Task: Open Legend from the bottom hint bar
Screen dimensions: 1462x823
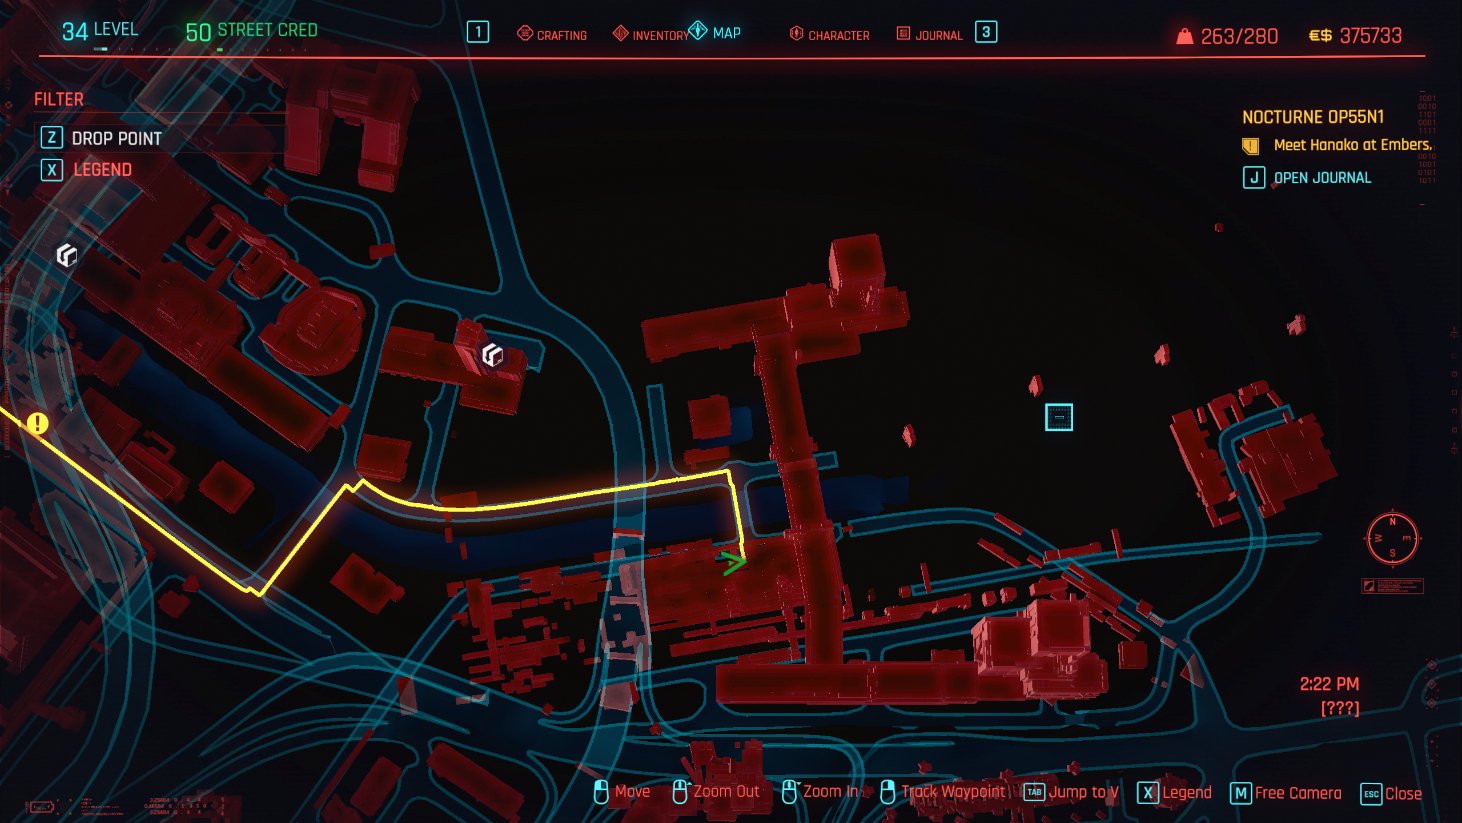Action: [x=1187, y=793]
